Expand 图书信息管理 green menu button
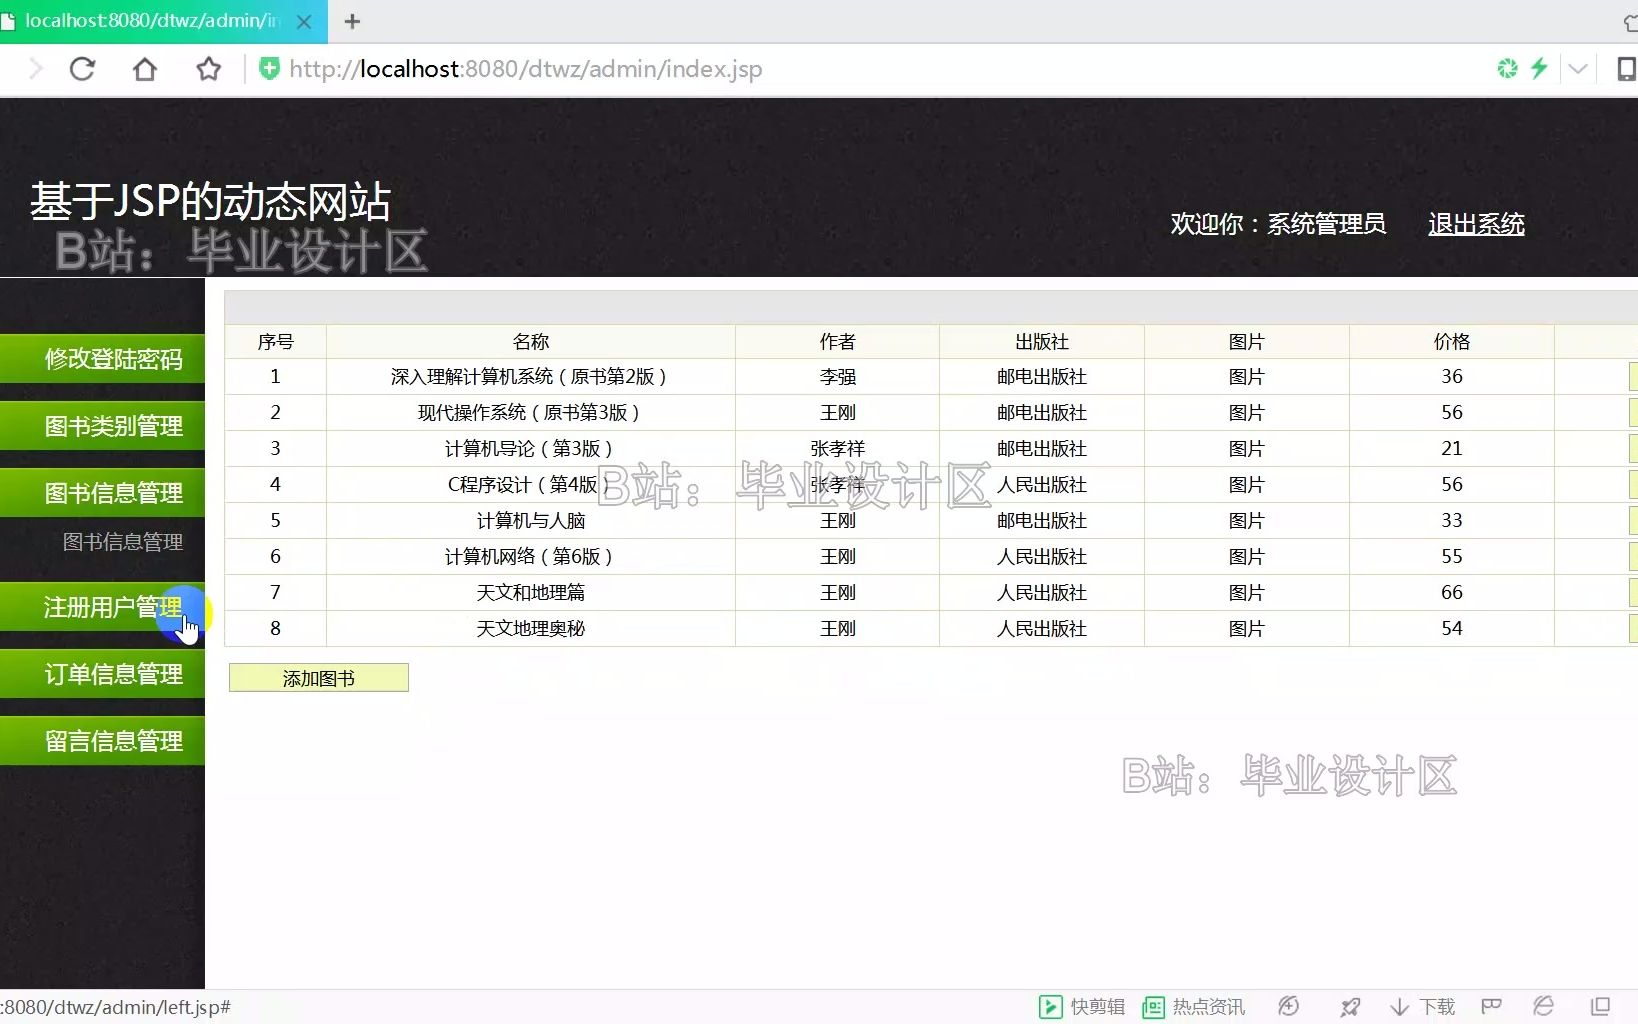Viewport: 1638px width, 1024px height. point(102,493)
